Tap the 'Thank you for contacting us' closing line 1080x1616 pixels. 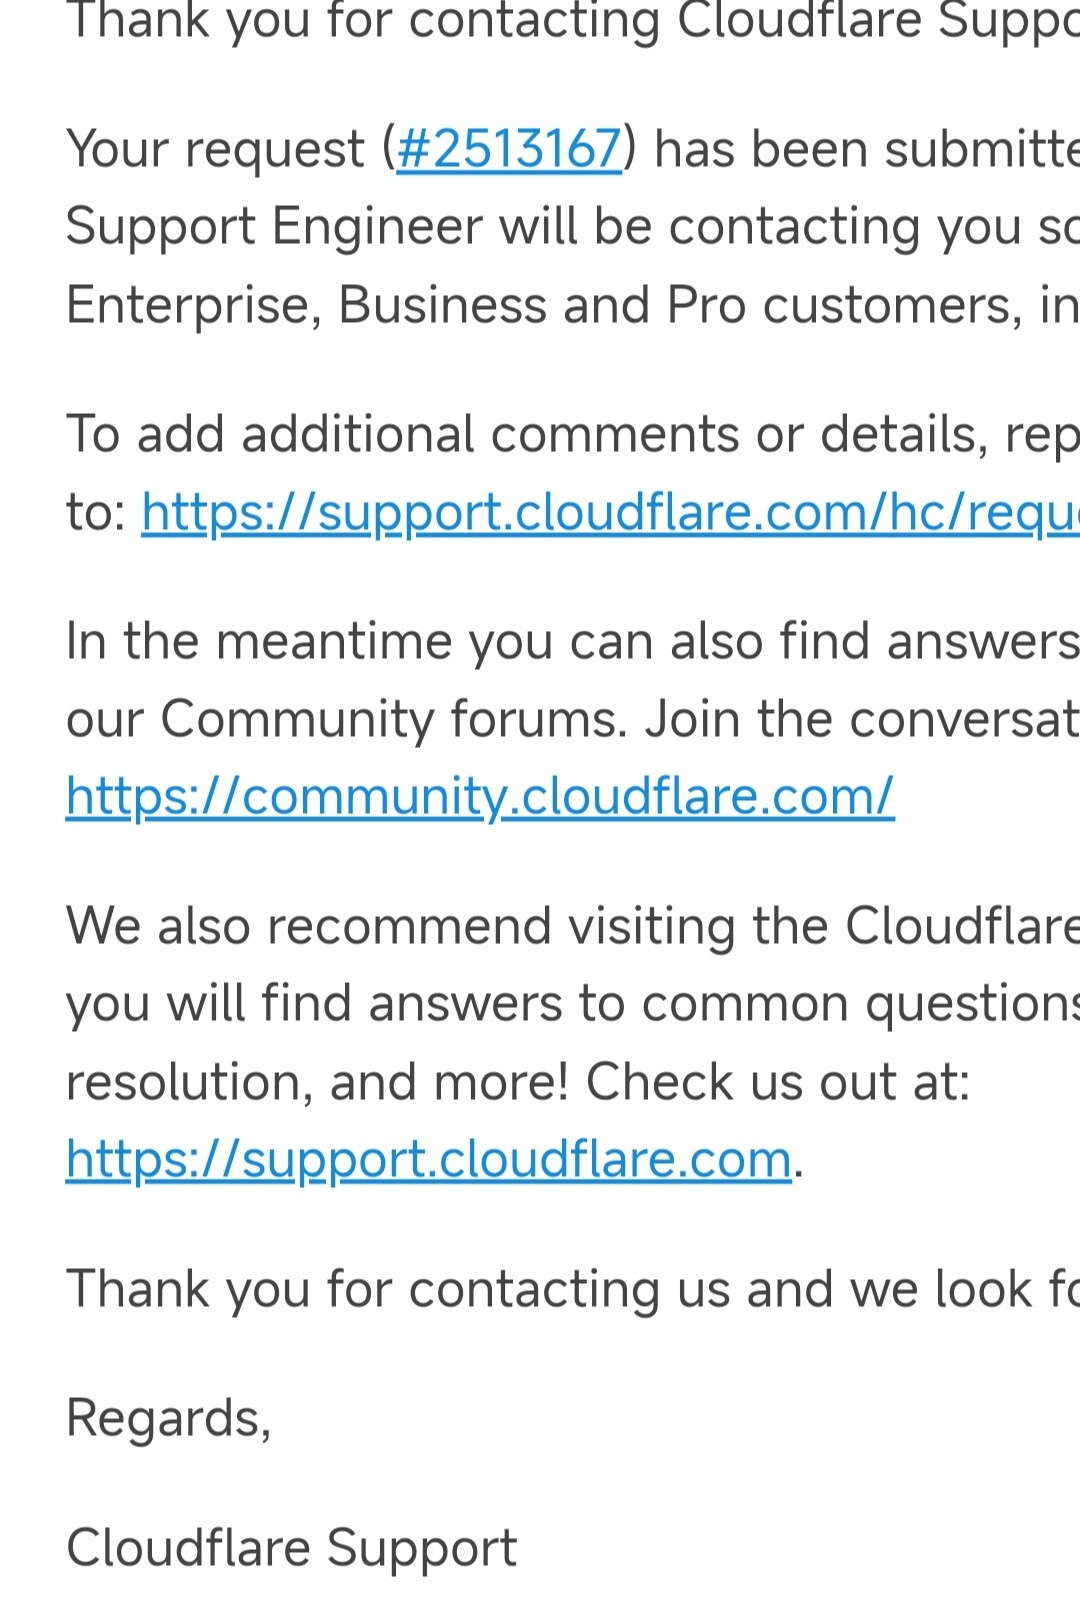pos(573,1289)
